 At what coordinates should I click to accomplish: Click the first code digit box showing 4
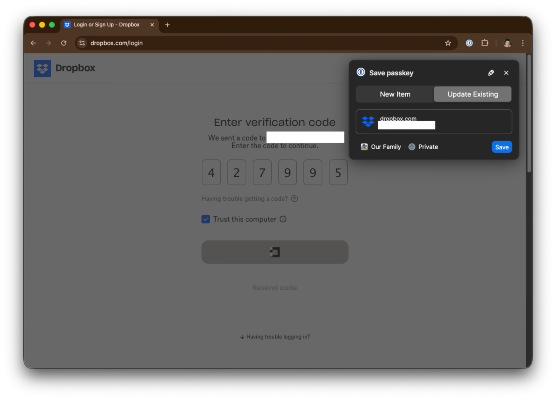coord(211,172)
